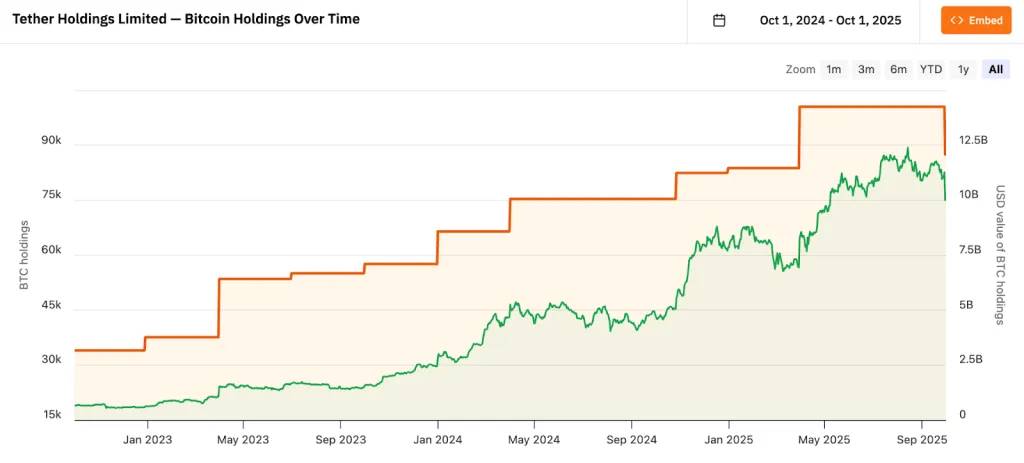Click the code brackets icon in Embed
Viewport: 1024px width, 463px height.
coord(957,21)
